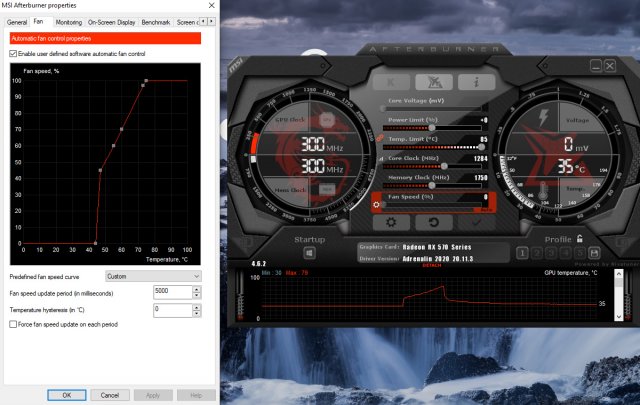Click the link icon beside Temp. Limit
640x405 pixels.
[x=380, y=138]
